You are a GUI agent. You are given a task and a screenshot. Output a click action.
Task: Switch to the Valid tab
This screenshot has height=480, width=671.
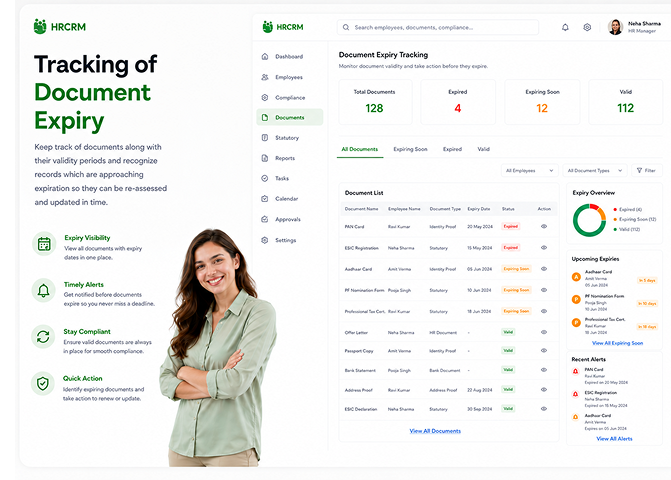click(x=484, y=149)
